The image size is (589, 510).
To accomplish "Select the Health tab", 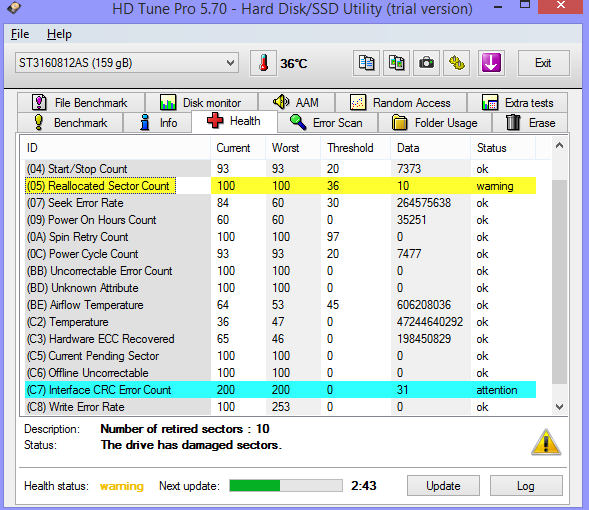I will click(x=234, y=121).
